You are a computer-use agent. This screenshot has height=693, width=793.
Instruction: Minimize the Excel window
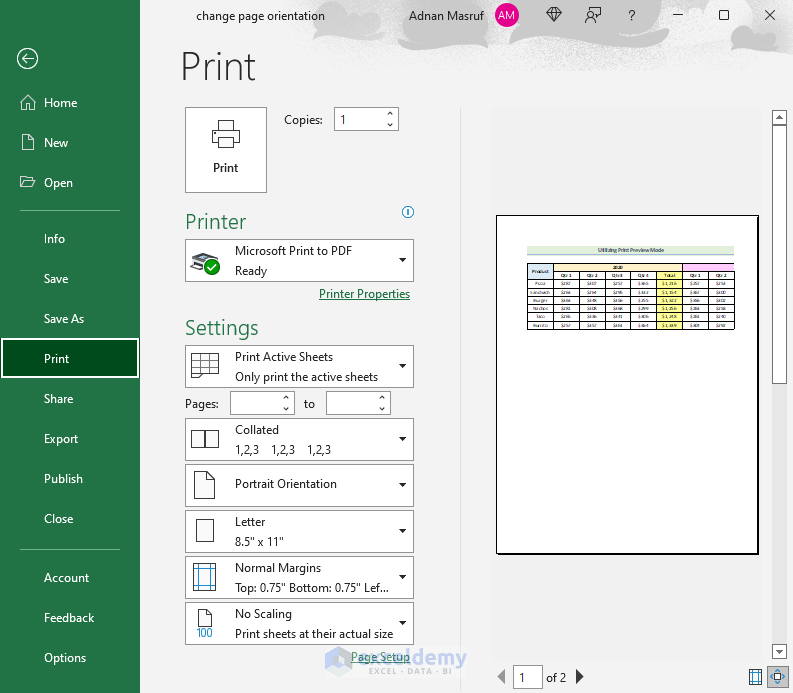(x=678, y=15)
